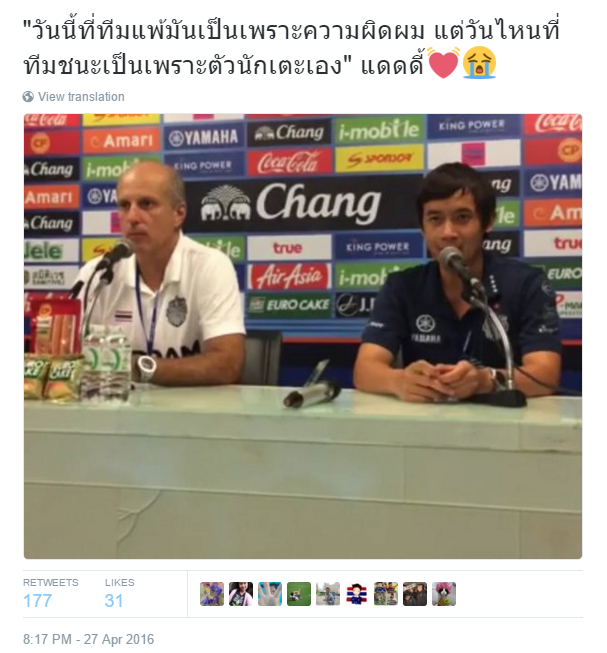Click the pink beating heart emoji

(443, 62)
